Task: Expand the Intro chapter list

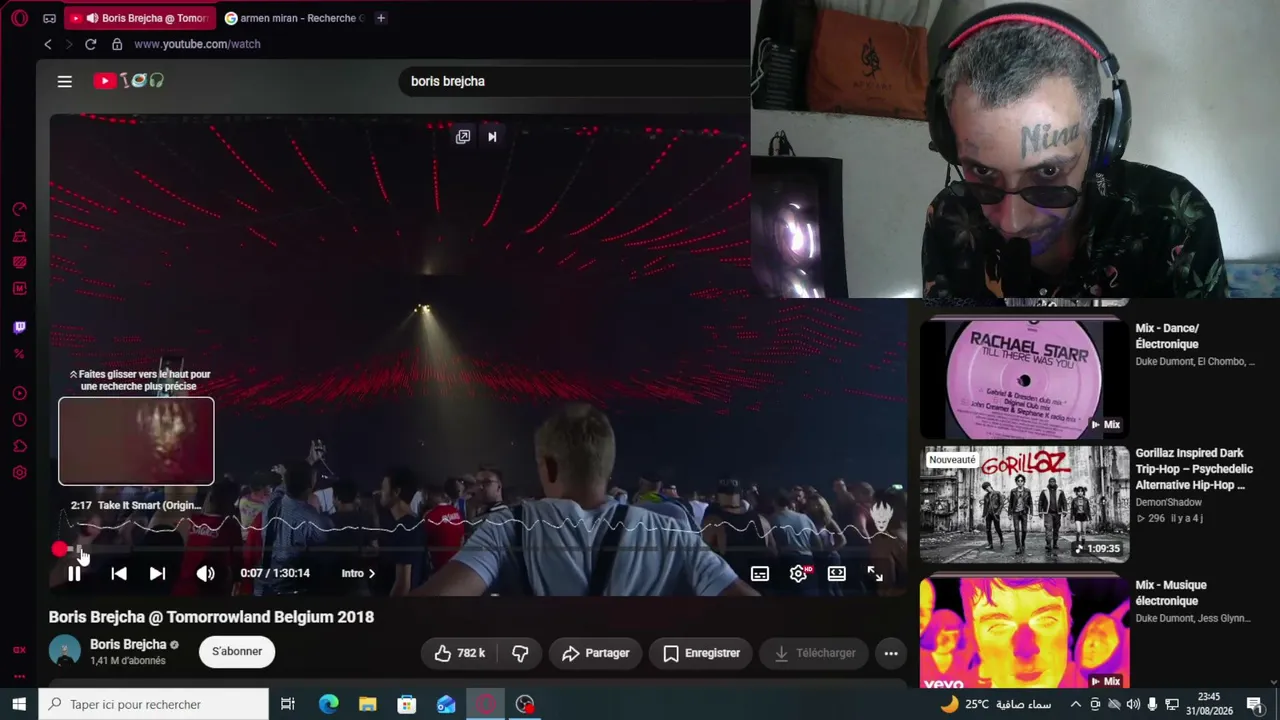Action: [x=358, y=573]
